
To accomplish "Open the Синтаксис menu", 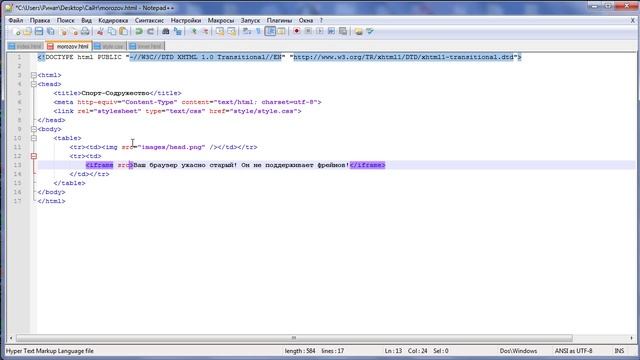I will click(149, 20).
